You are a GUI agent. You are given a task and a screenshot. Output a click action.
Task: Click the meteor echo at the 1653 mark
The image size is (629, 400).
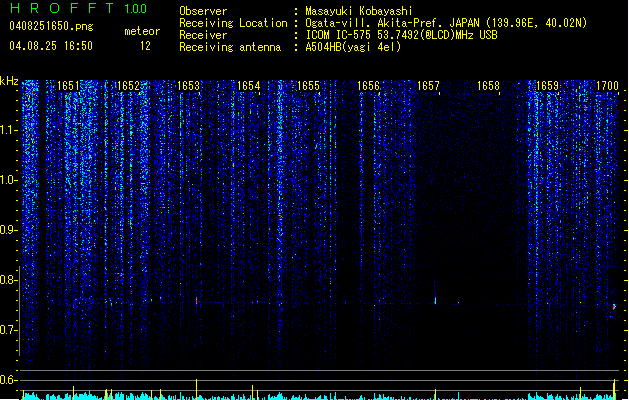click(197, 301)
